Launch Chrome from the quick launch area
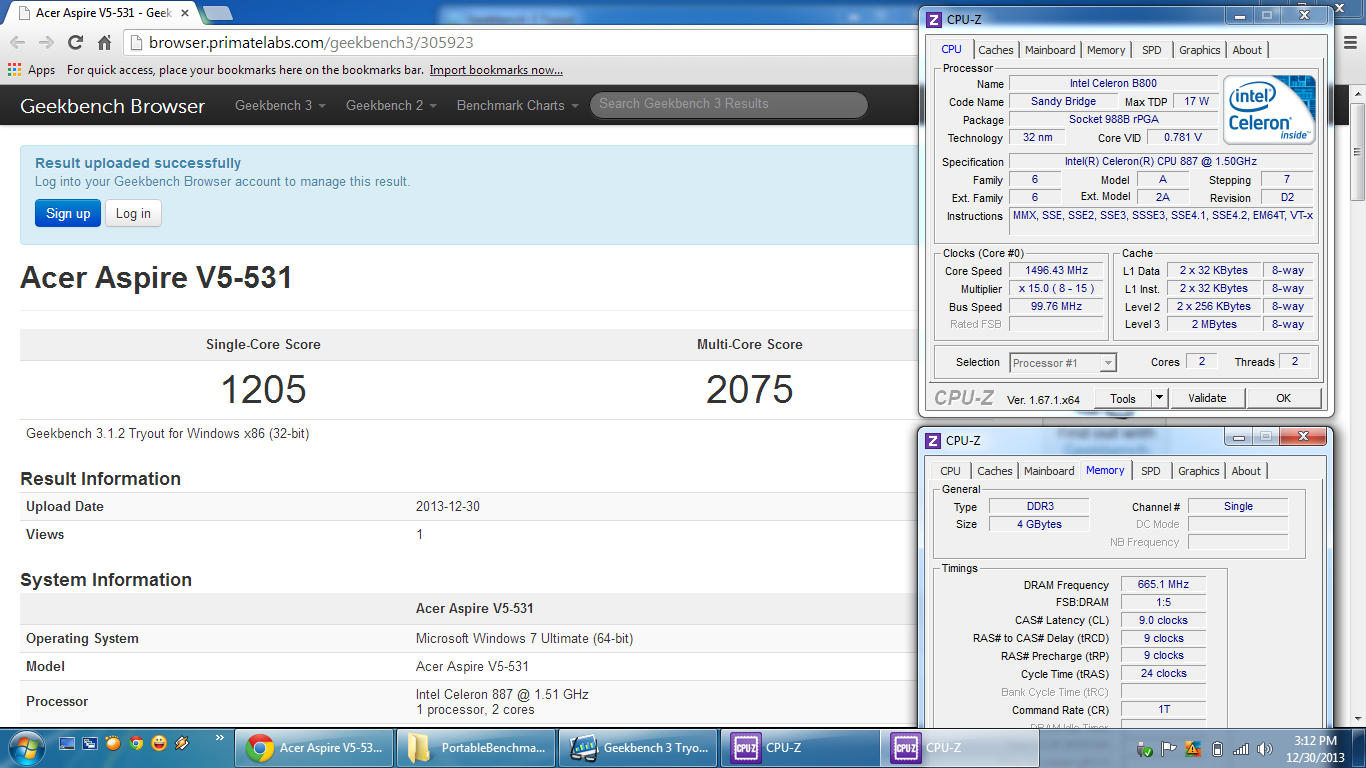This screenshot has height=768, width=1366. 136,744
